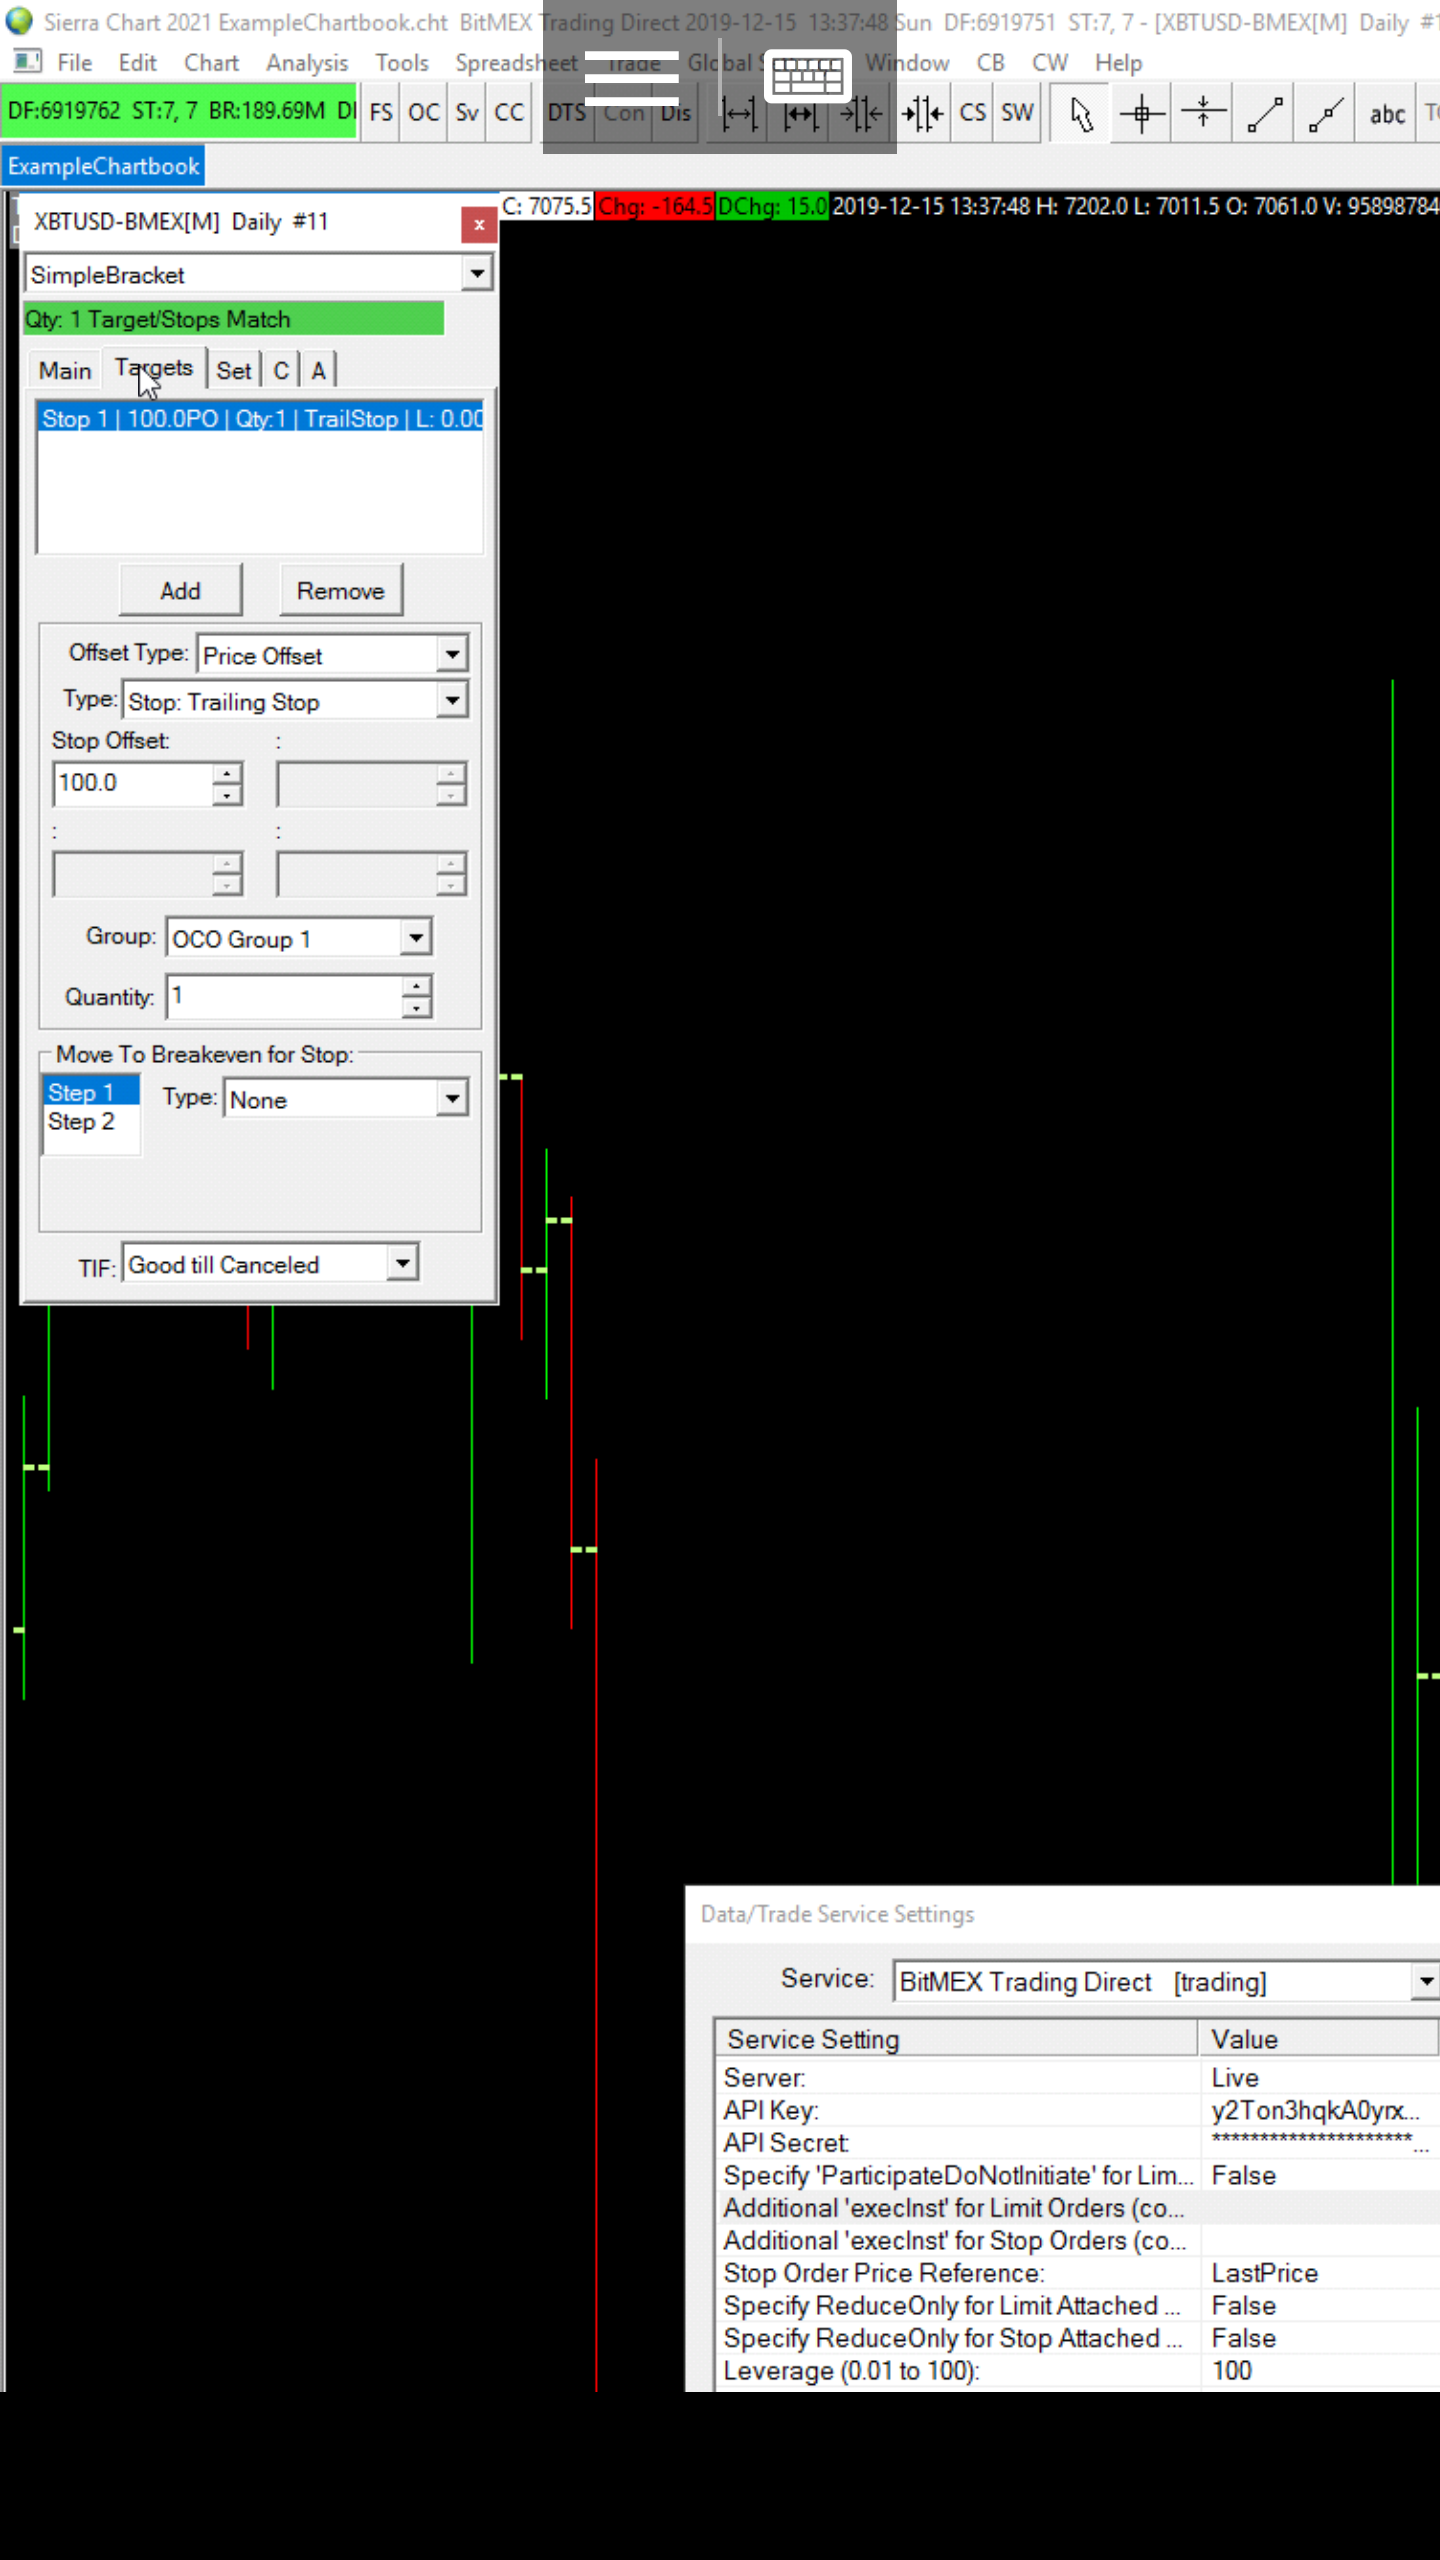Open the File menu

click(75, 63)
